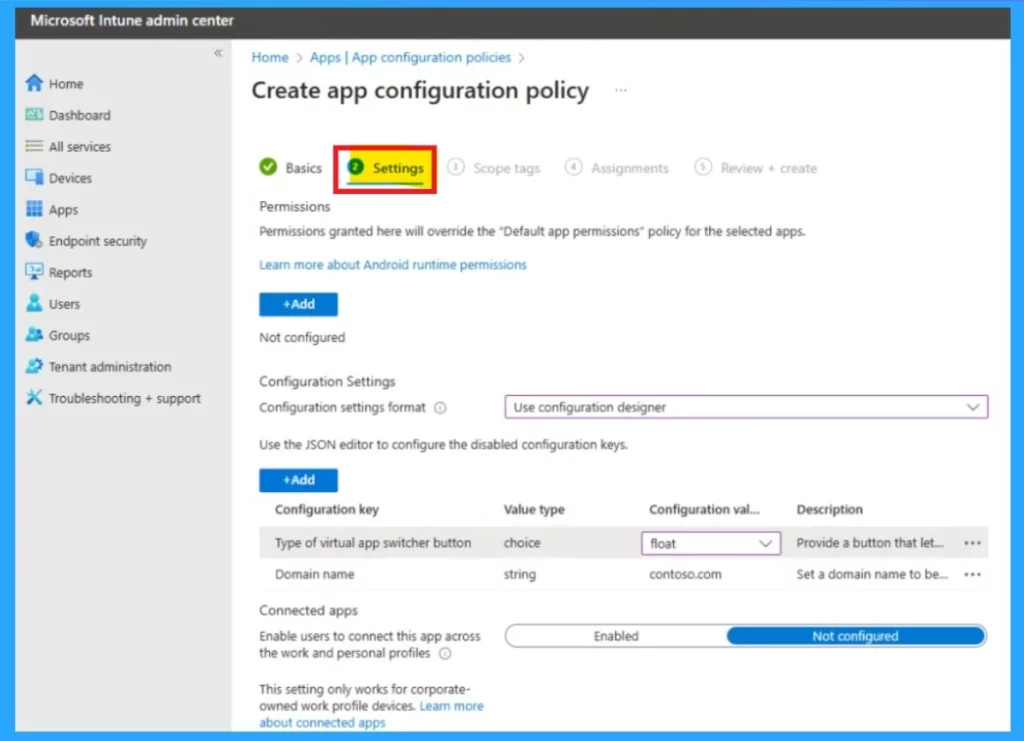Open Tenant administration icon
The width and height of the screenshot is (1024, 741).
coord(34,366)
